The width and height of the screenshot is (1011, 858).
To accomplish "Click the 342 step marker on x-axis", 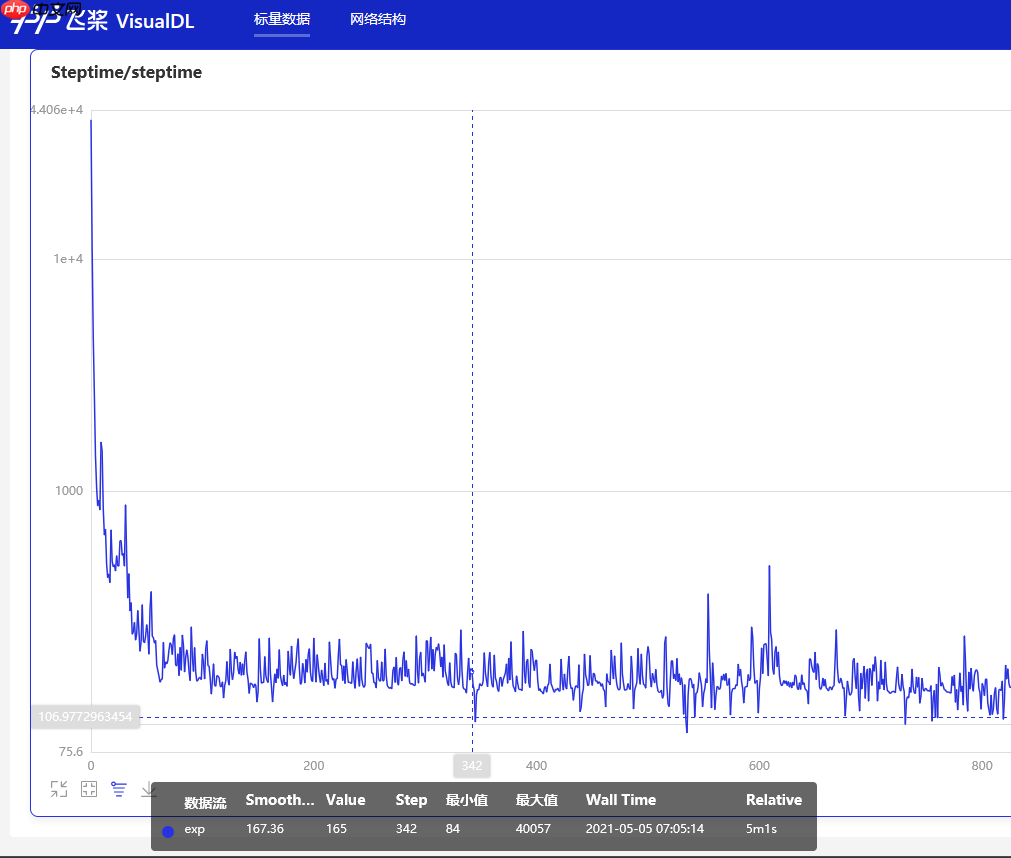I will tap(472, 766).
